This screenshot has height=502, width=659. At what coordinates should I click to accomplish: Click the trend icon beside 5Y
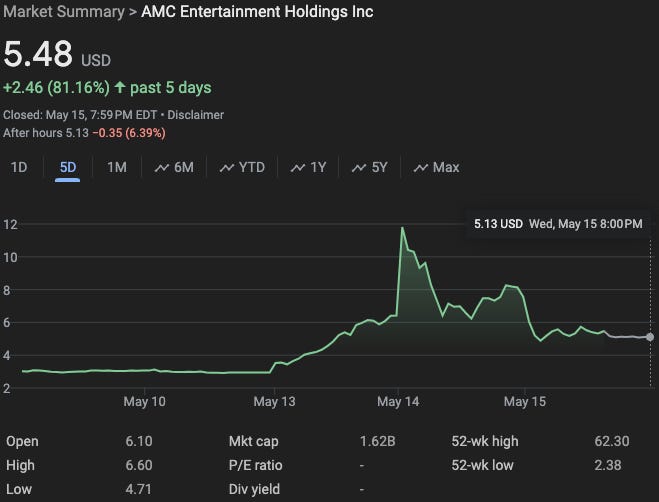click(359, 168)
